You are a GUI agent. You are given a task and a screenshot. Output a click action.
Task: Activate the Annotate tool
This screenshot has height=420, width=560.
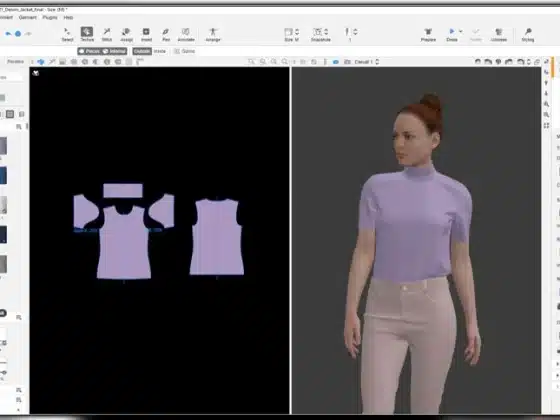click(x=186, y=35)
